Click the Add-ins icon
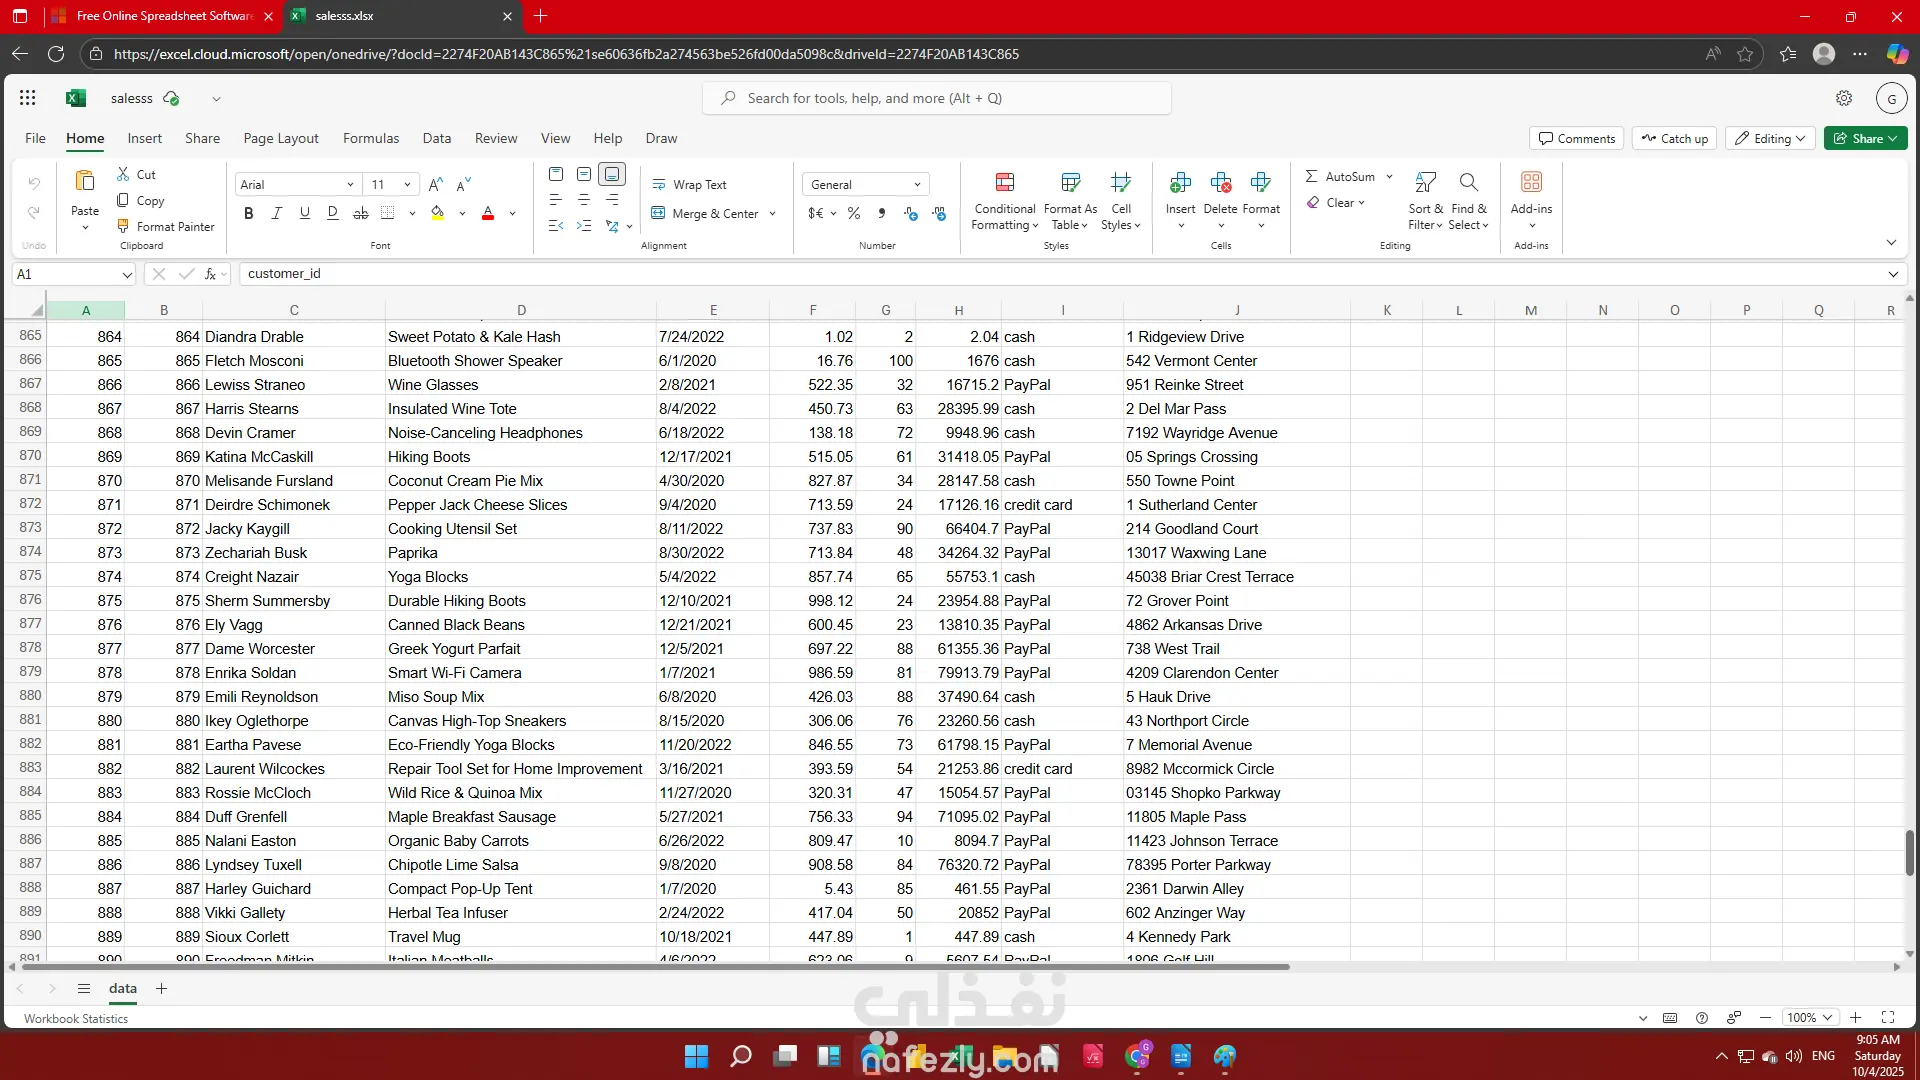1920x1080 pixels. point(1531,182)
